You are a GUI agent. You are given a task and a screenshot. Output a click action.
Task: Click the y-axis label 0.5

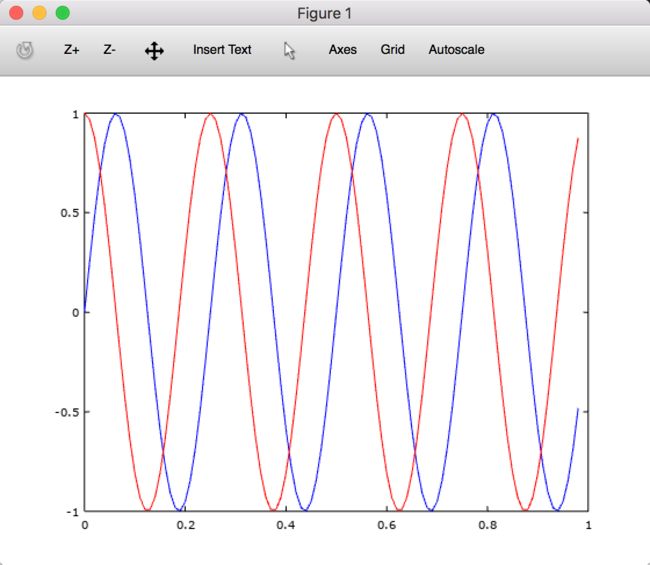[x=70, y=213]
